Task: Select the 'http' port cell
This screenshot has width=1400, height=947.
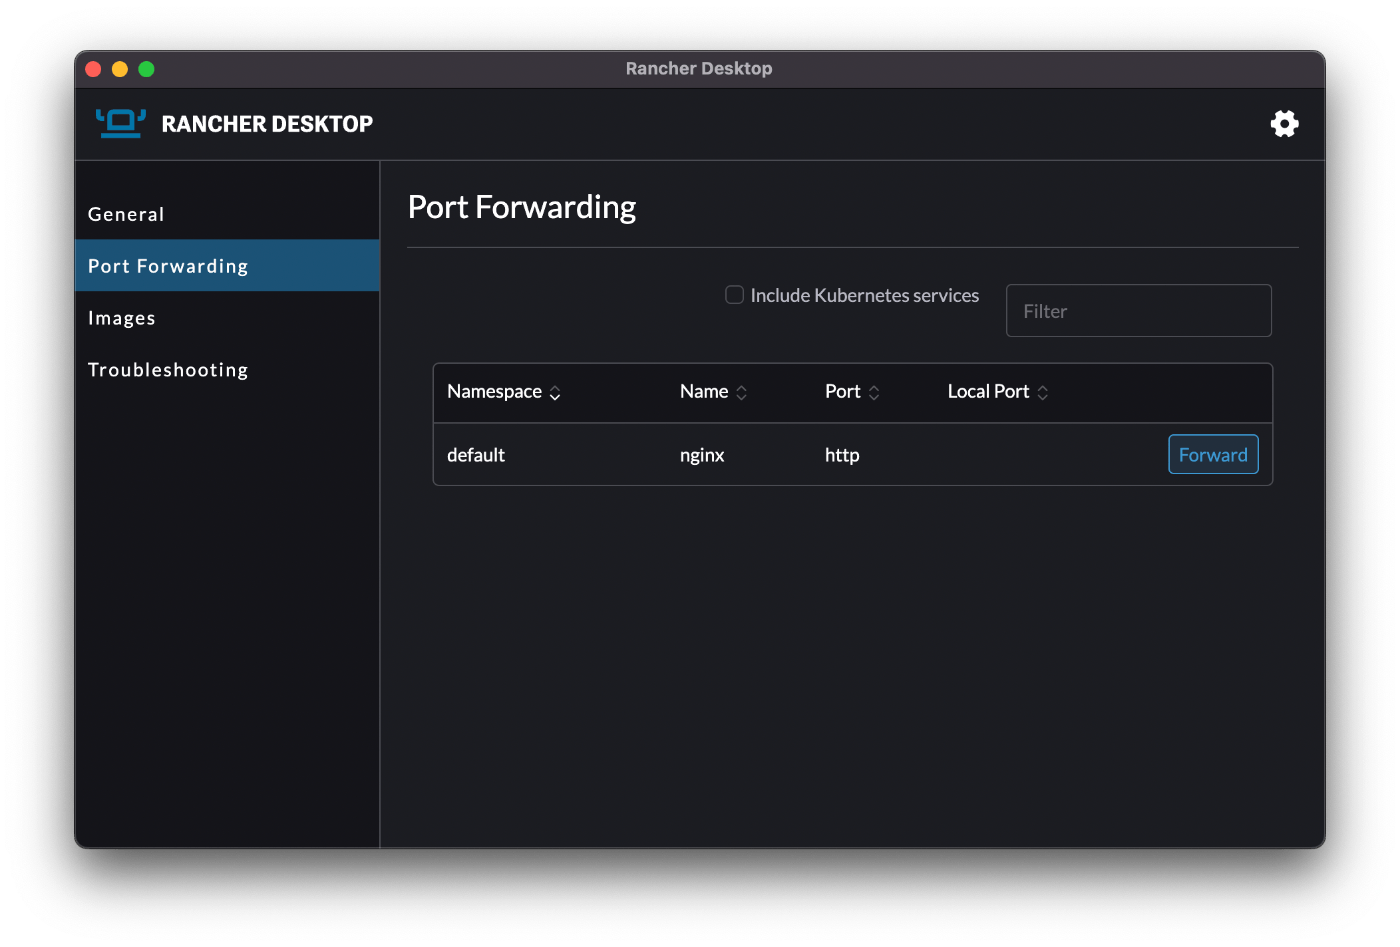Action: tap(842, 455)
